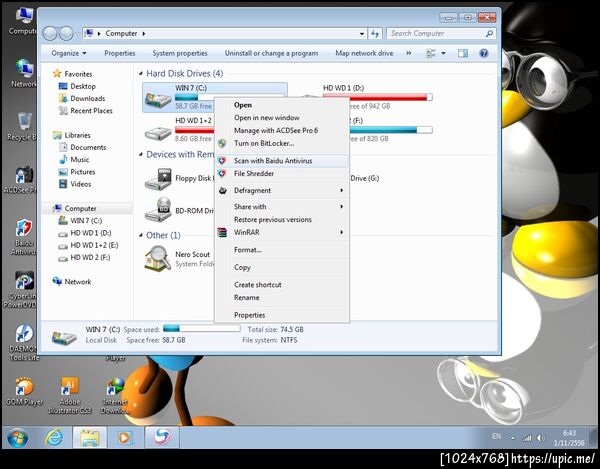Click the volume speaker tray icon
This screenshot has height=469, width=600.
click(x=541, y=438)
